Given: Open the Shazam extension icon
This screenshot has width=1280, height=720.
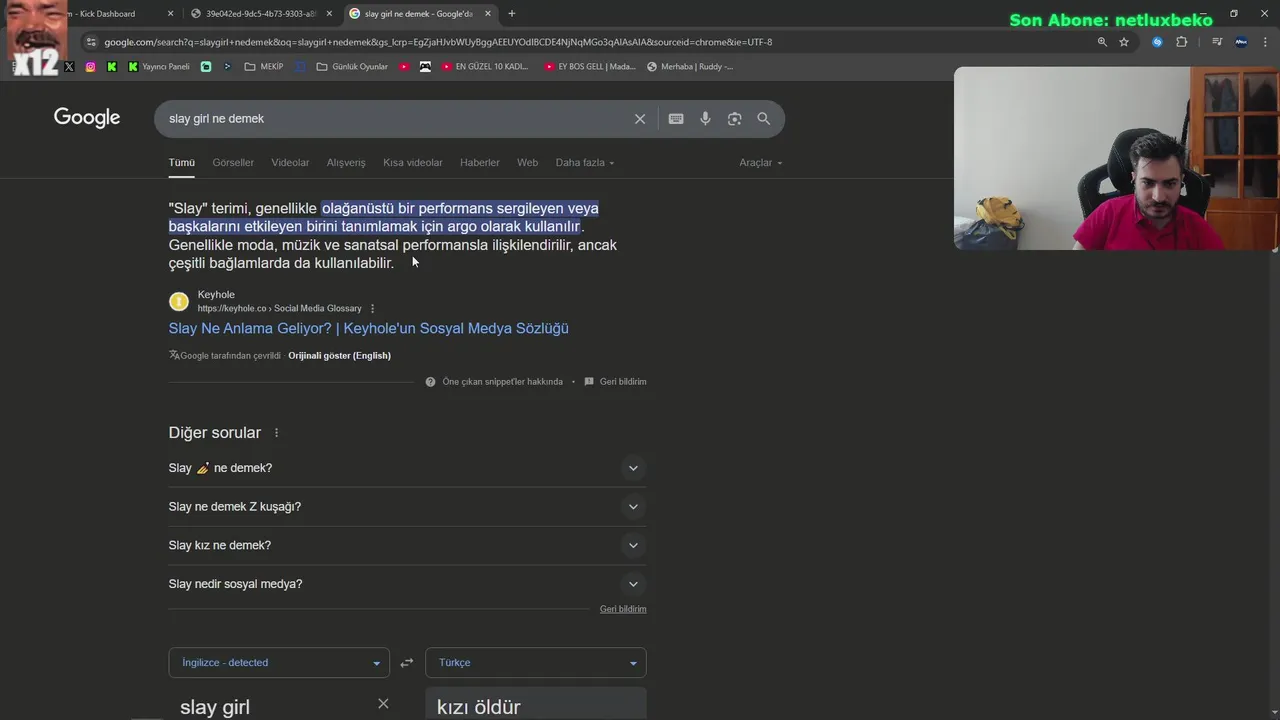Looking at the screenshot, I should [1157, 42].
